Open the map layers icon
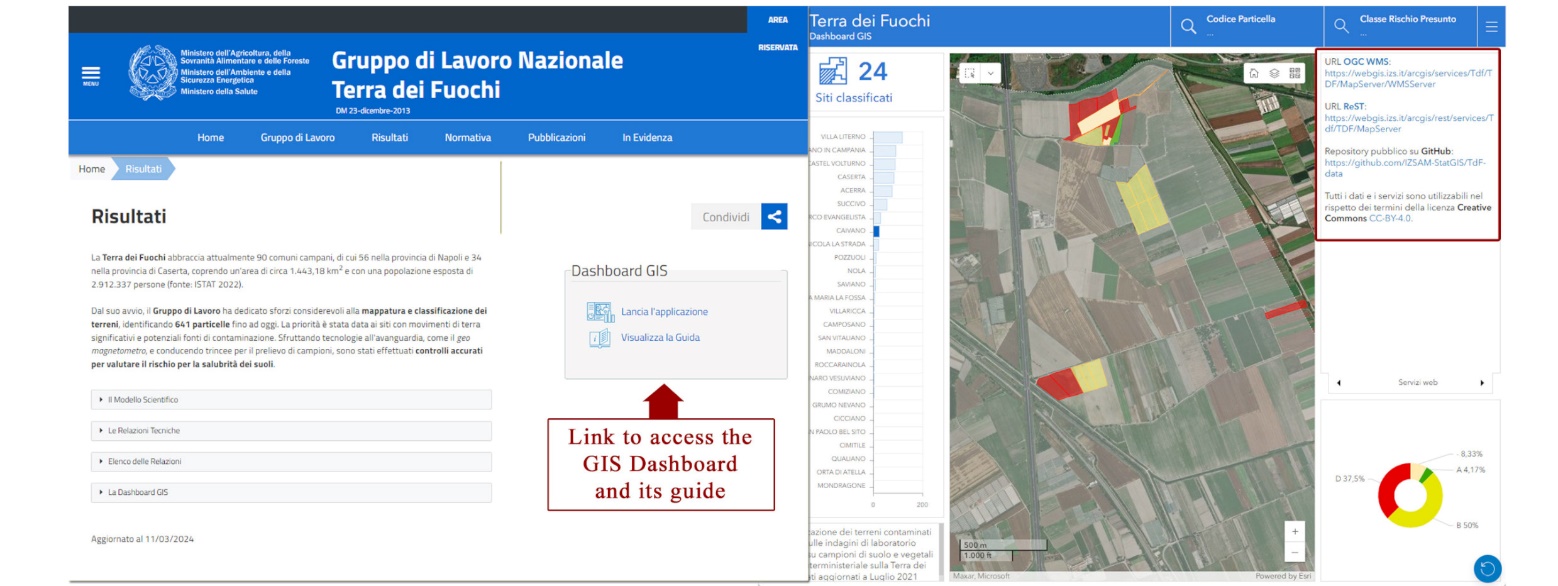Image resolution: width=1558 pixels, height=586 pixels. coord(1274,73)
